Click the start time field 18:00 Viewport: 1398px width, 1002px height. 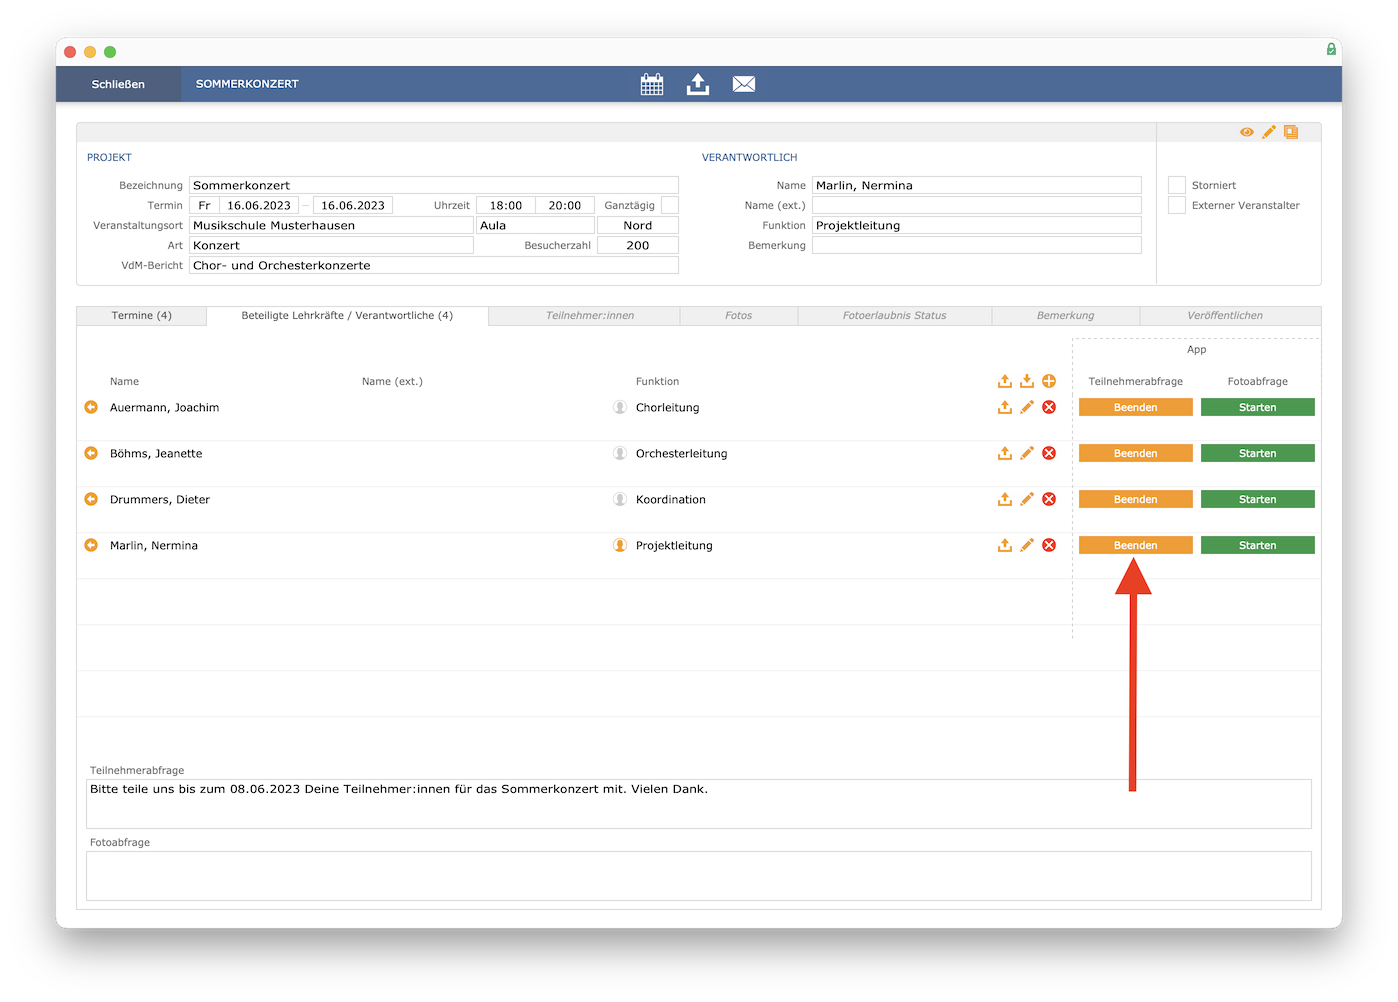pos(506,205)
